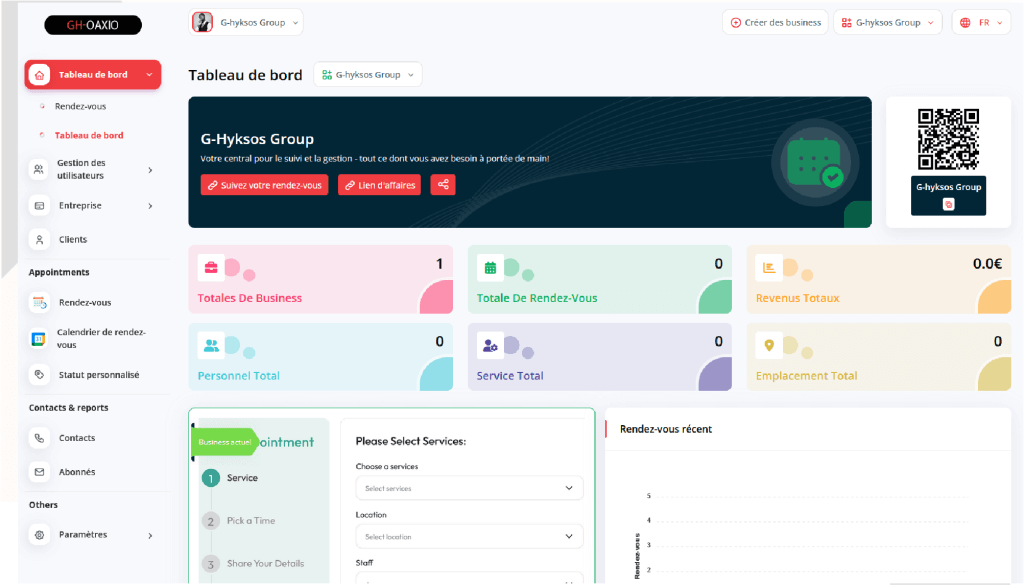This screenshot has height=585, width=1024.
Task: Click the location pin icon on Emplacement Total
Action: pos(769,345)
